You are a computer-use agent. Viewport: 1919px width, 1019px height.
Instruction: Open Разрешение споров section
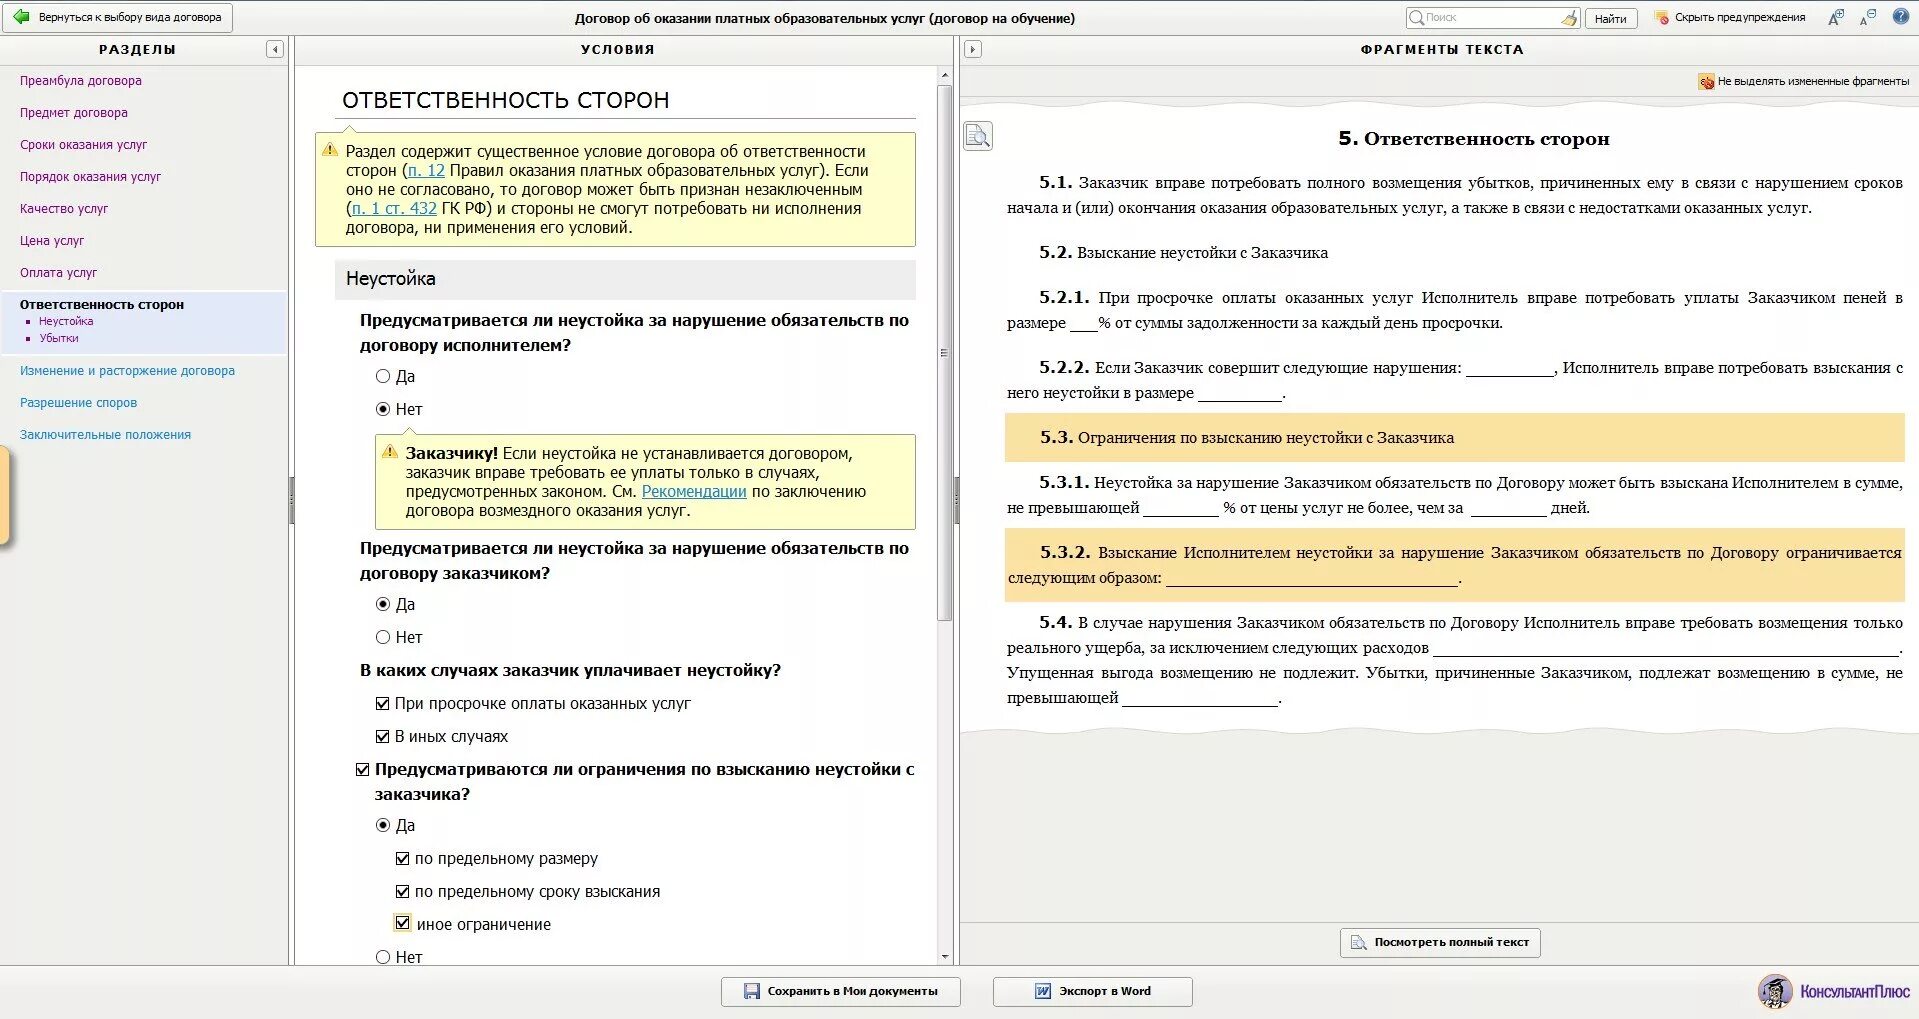(78, 403)
